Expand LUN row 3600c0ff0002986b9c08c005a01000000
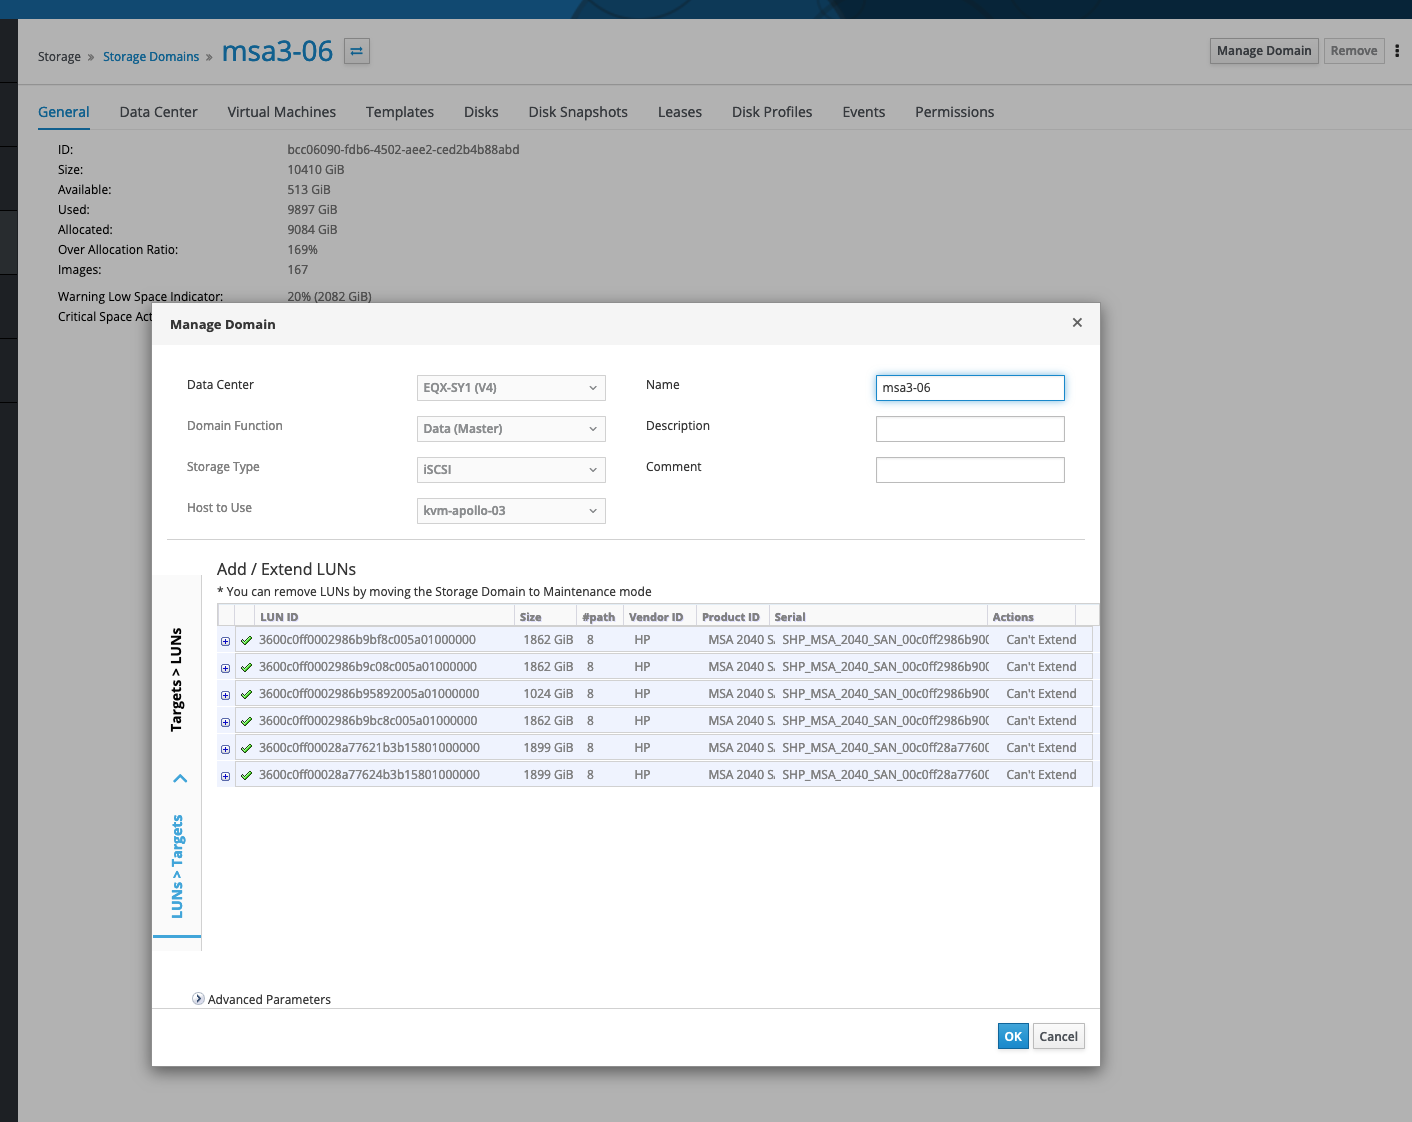 click(225, 668)
